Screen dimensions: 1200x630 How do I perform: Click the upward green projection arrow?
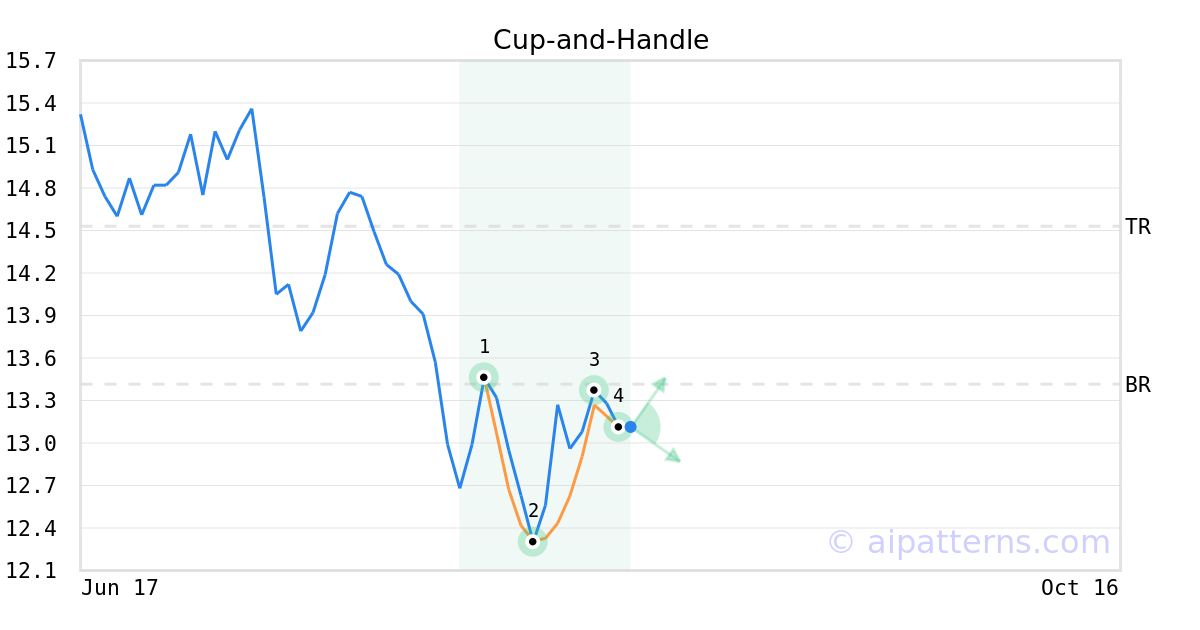tap(659, 385)
